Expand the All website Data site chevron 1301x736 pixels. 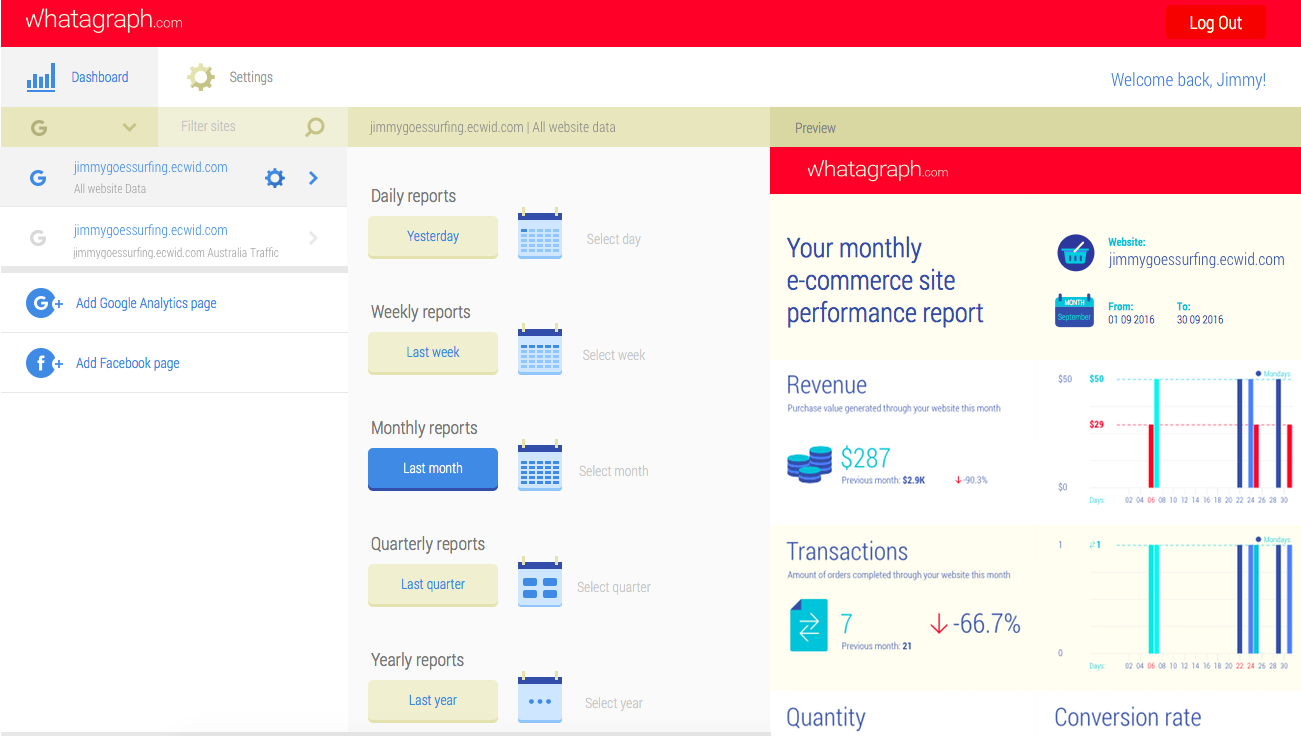pyautogui.click(x=313, y=178)
